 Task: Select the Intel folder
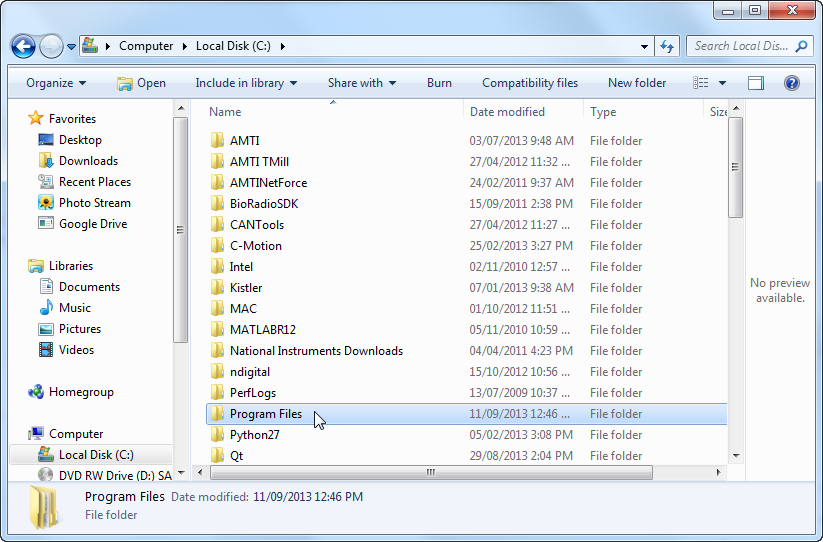[x=467, y=267]
